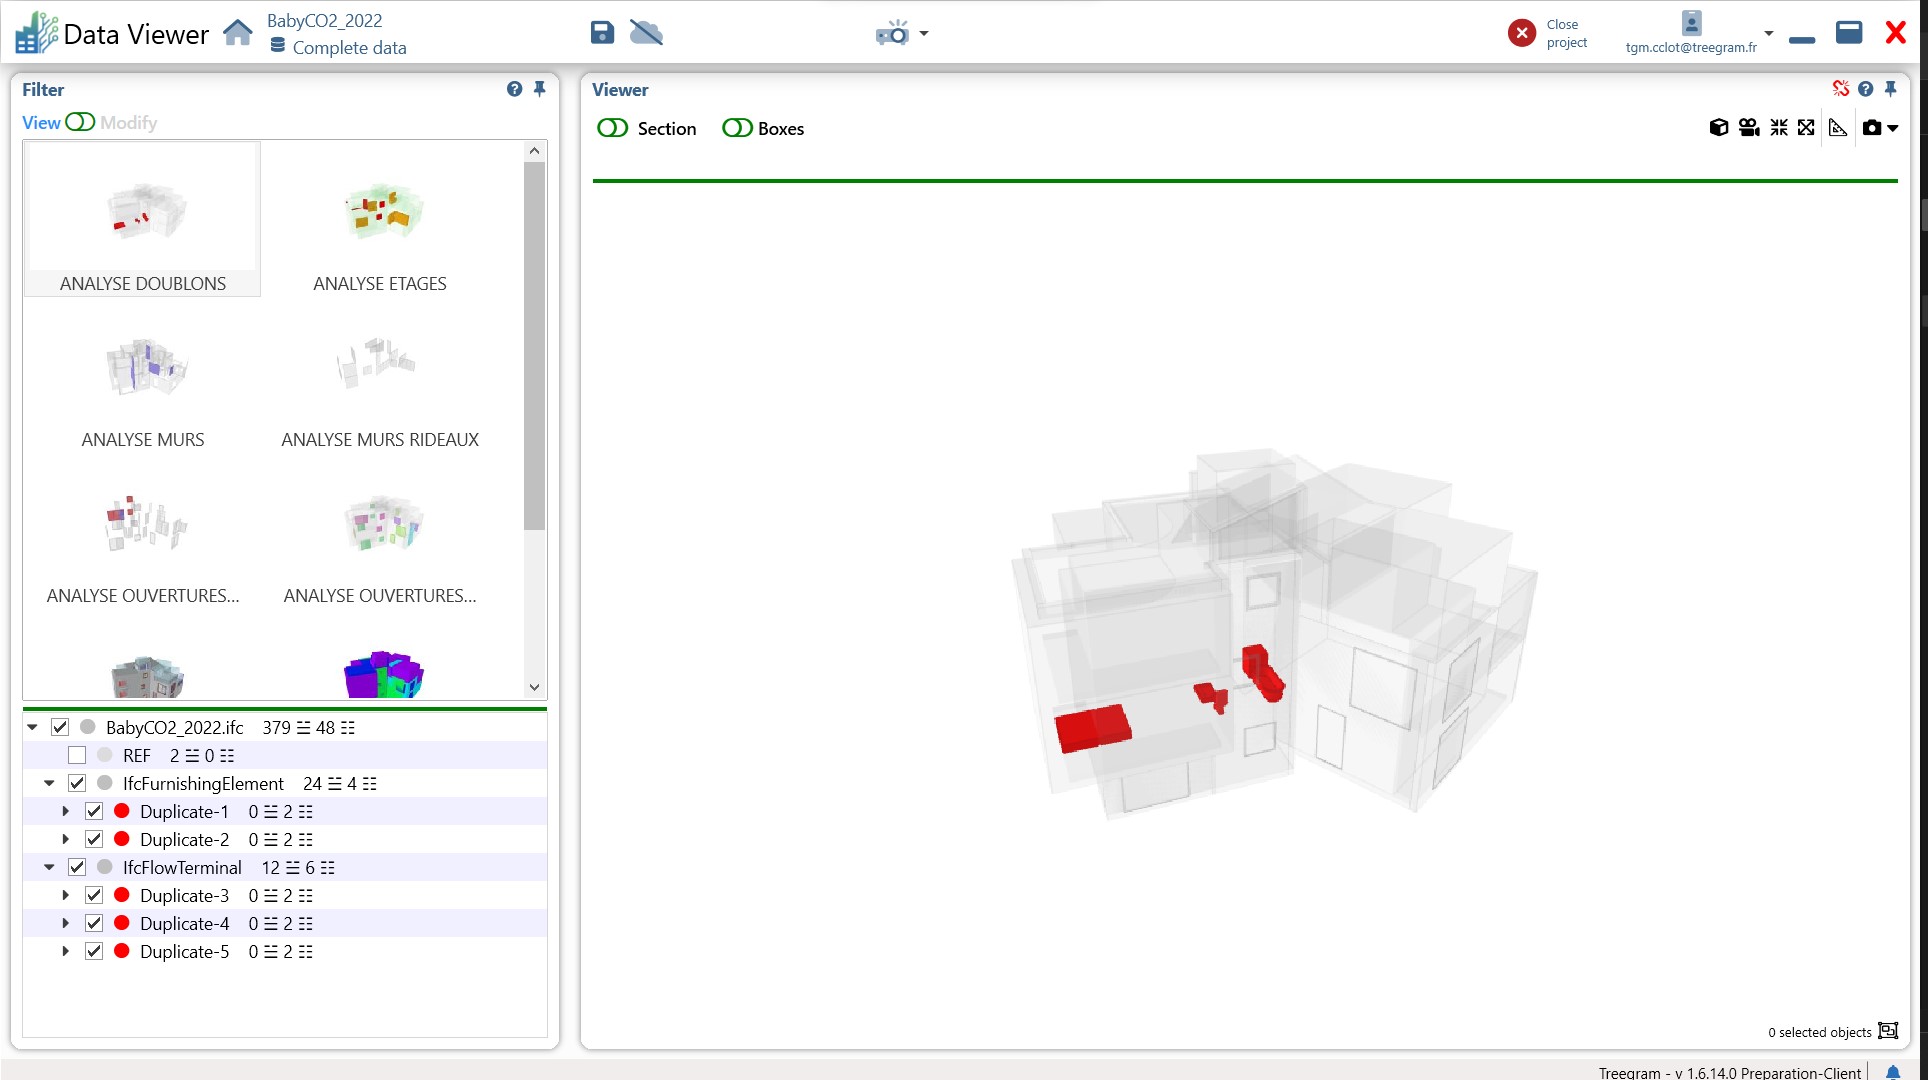This screenshot has height=1080, width=1928.
Task: Toggle the Section switch
Action: tap(612, 128)
